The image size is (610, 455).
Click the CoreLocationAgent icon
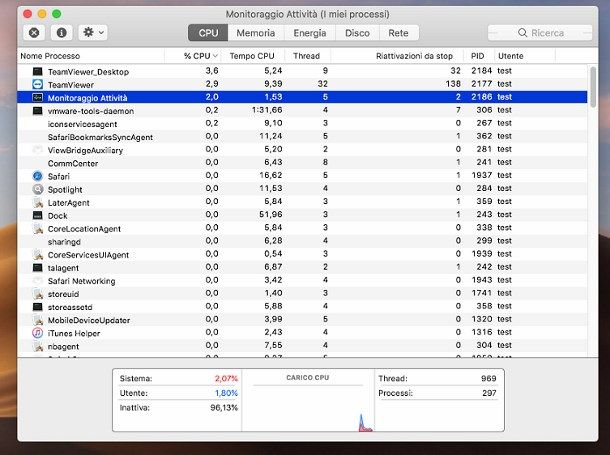(x=37, y=229)
